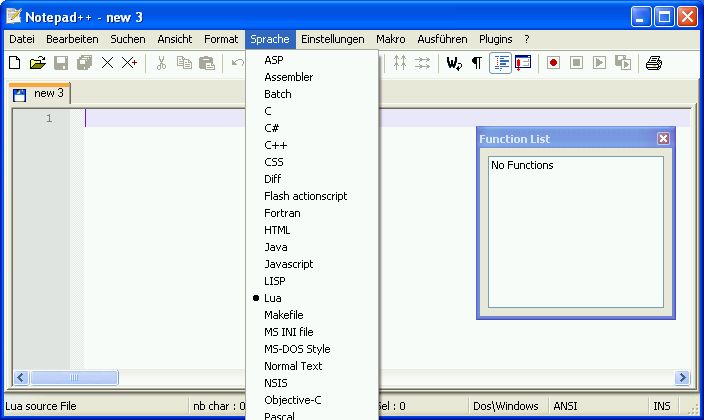This screenshot has height=420, width=704.
Task: Toggle indent guide icon
Action: click(x=500, y=63)
